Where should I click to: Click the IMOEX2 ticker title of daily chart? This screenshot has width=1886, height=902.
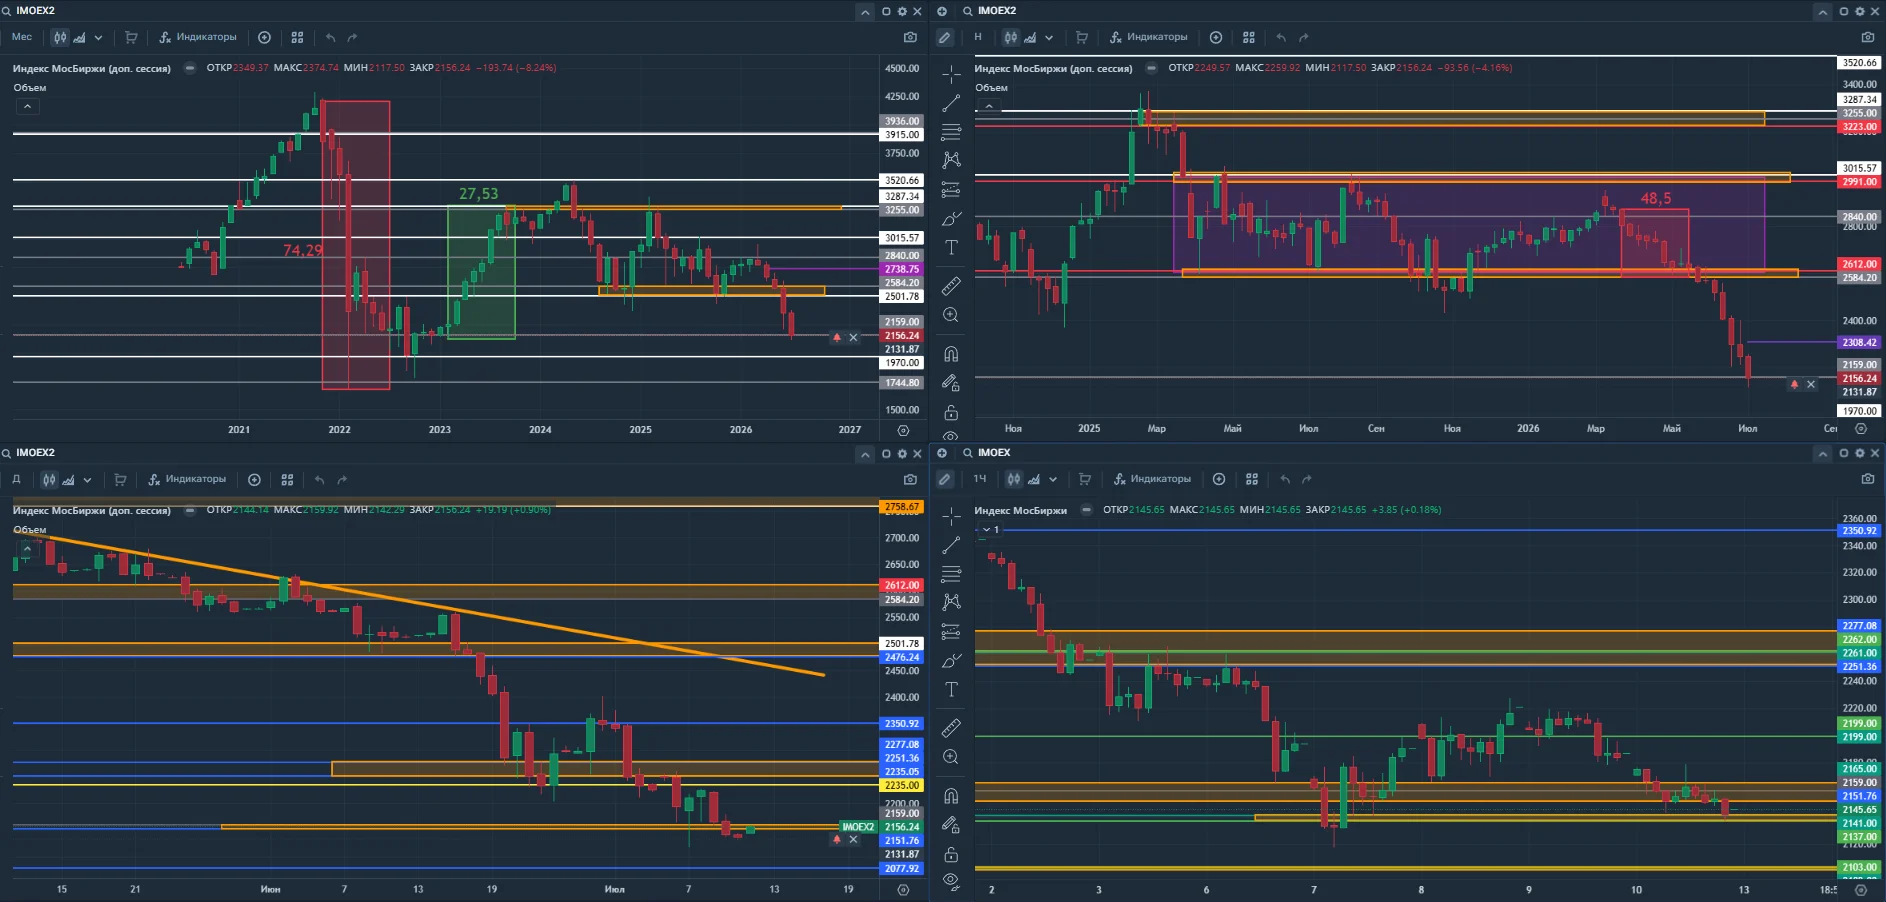[35, 453]
